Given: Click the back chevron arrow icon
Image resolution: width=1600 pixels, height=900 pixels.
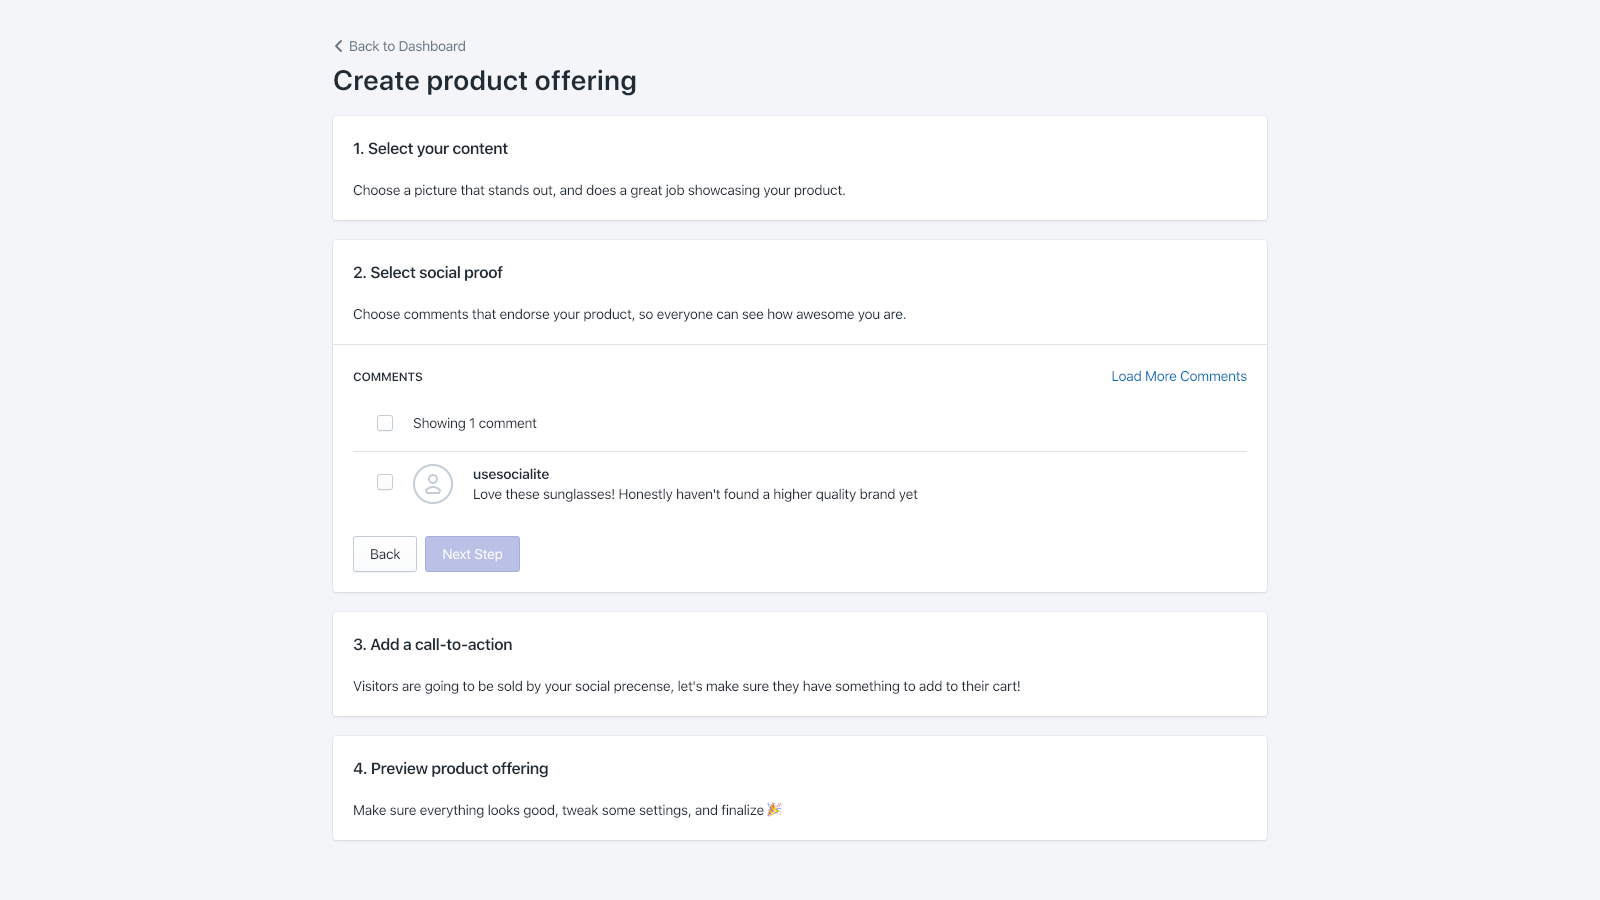Looking at the screenshot, I should point(338,46).
